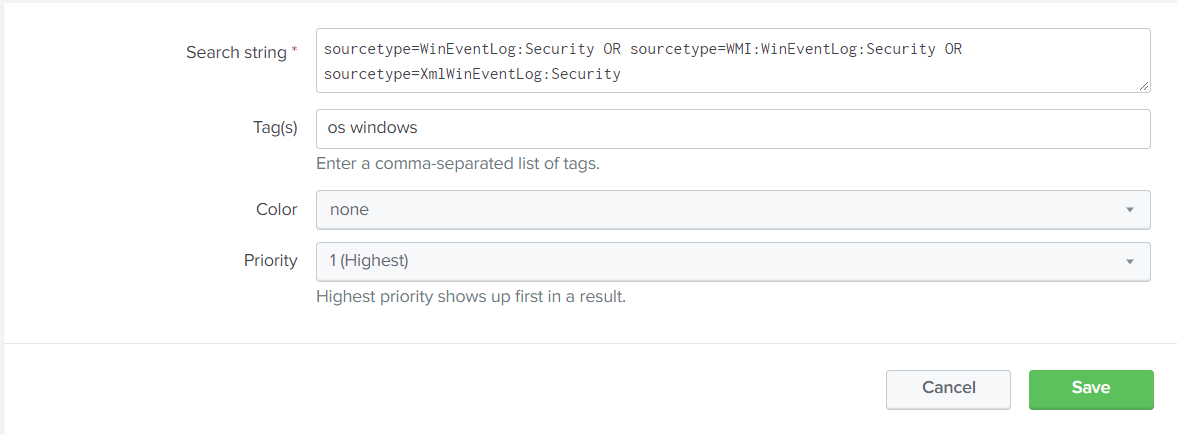Open the Color dropdown showing none
This screenshot has width=1177, height=435.
click(732, 210)
